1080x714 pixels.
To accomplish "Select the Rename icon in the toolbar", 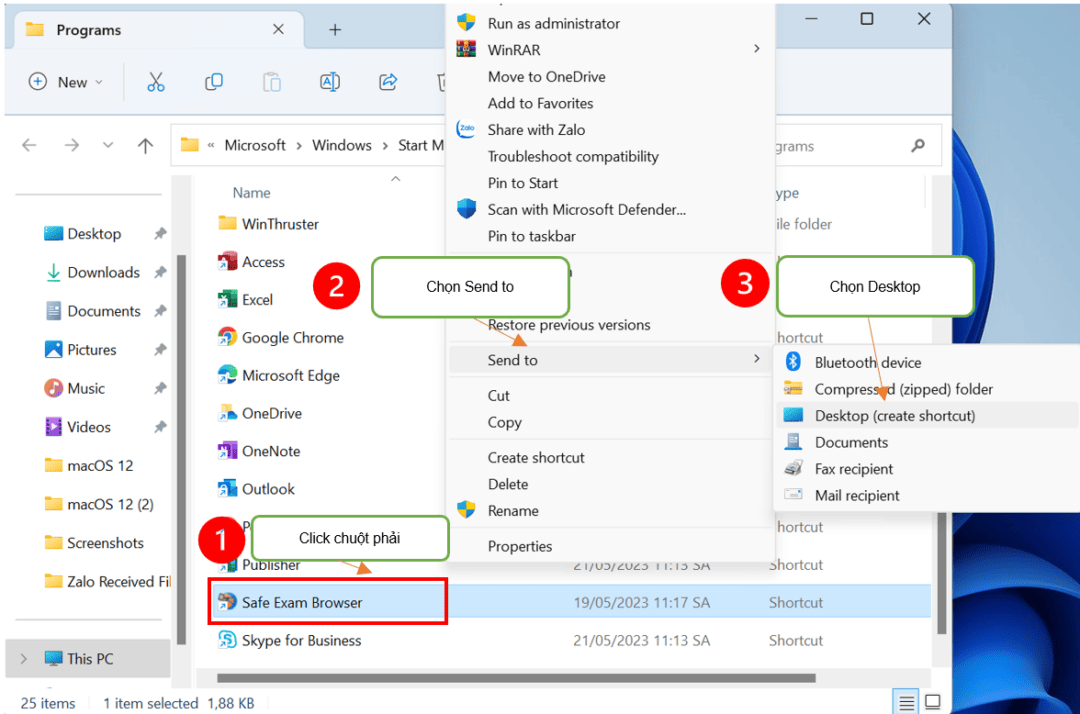I will (x=330, y=82).
